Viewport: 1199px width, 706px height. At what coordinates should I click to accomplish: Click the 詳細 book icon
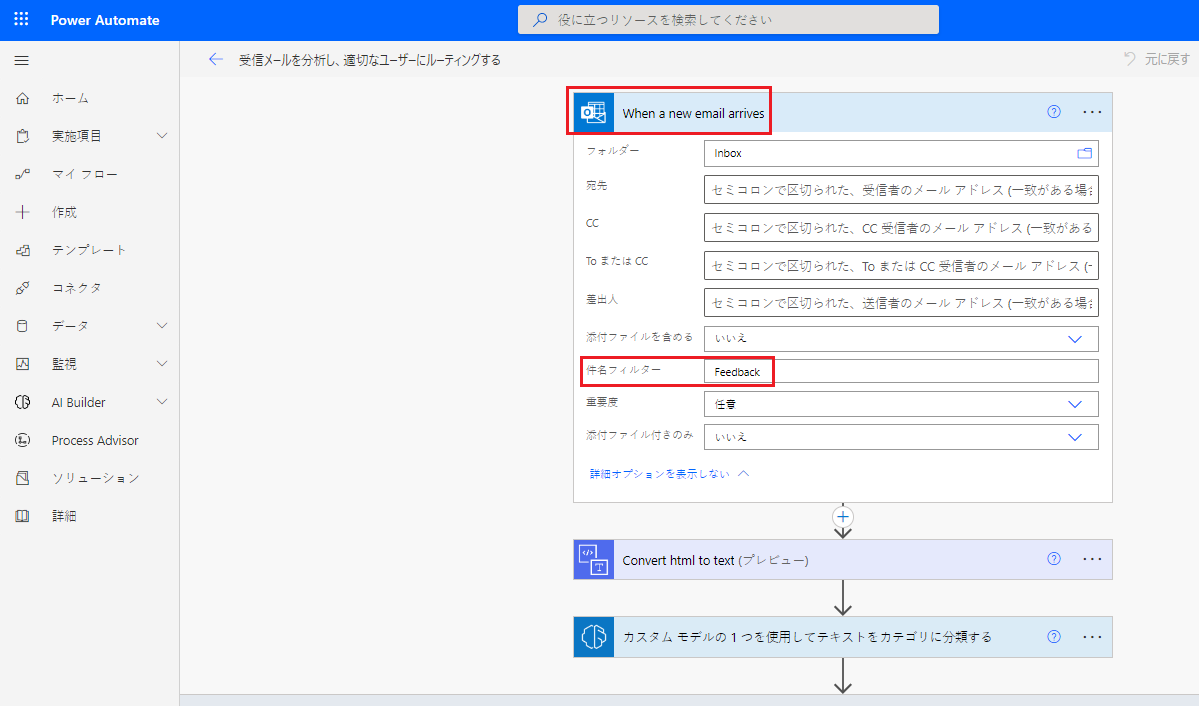[23, 516]
